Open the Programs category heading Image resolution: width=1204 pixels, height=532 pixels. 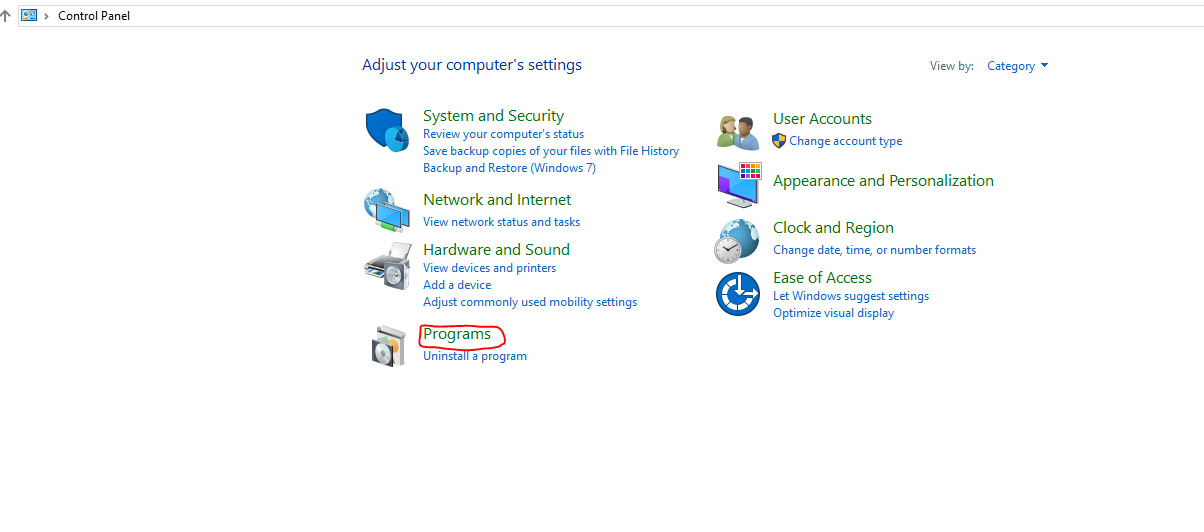pyautogui.click(x=457, y=334)
